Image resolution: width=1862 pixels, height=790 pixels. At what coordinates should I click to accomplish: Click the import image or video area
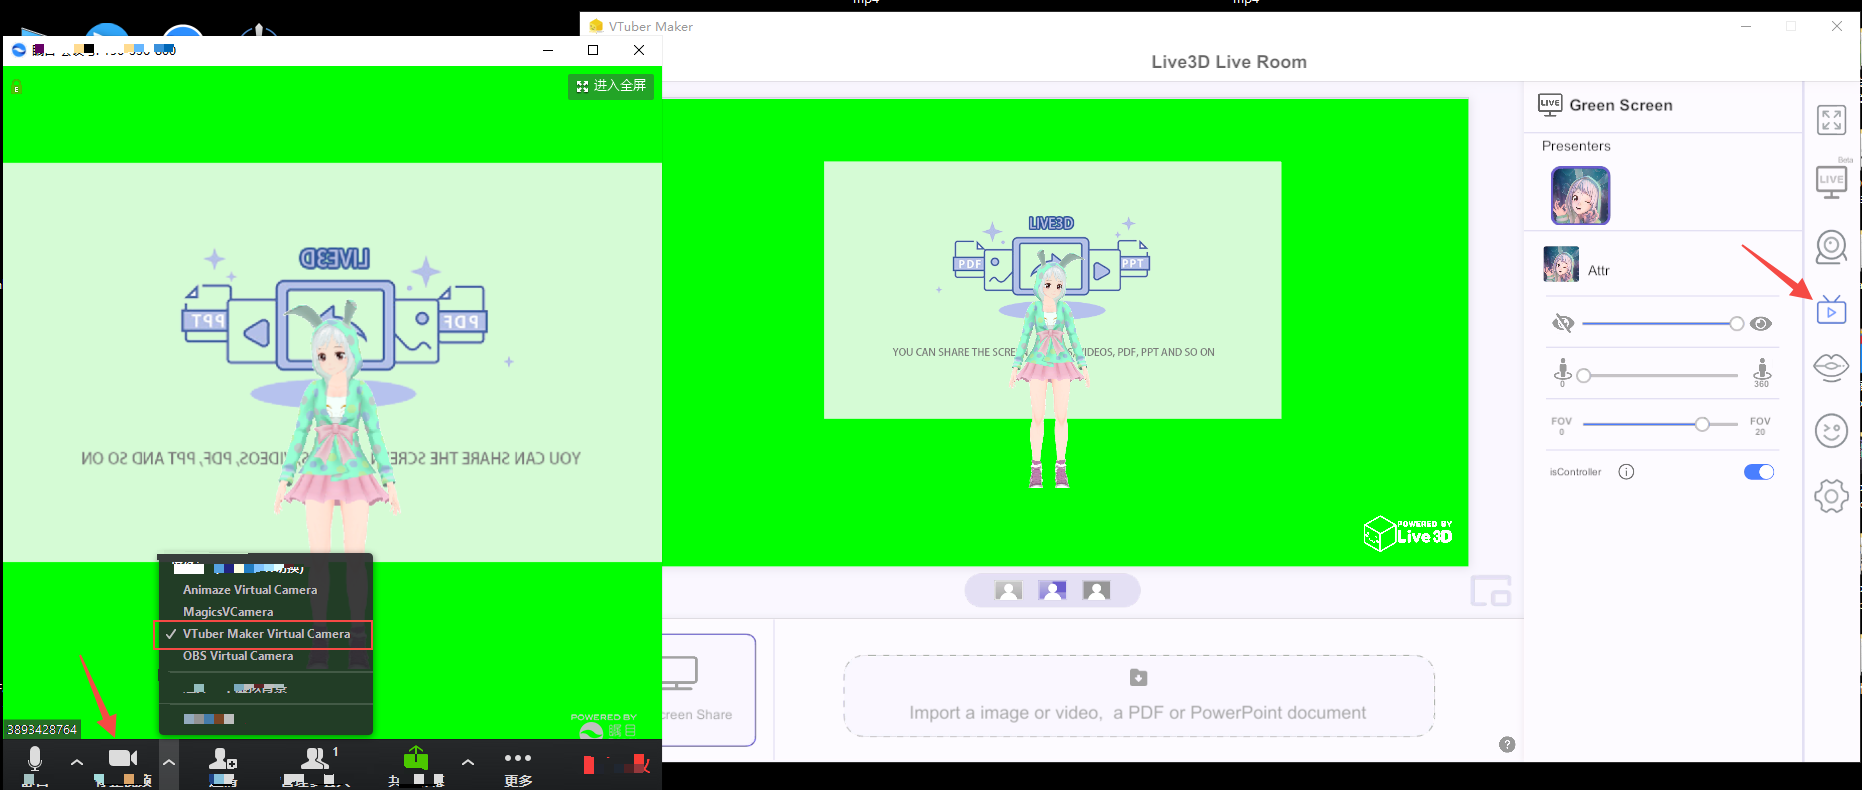[1138, 696]
